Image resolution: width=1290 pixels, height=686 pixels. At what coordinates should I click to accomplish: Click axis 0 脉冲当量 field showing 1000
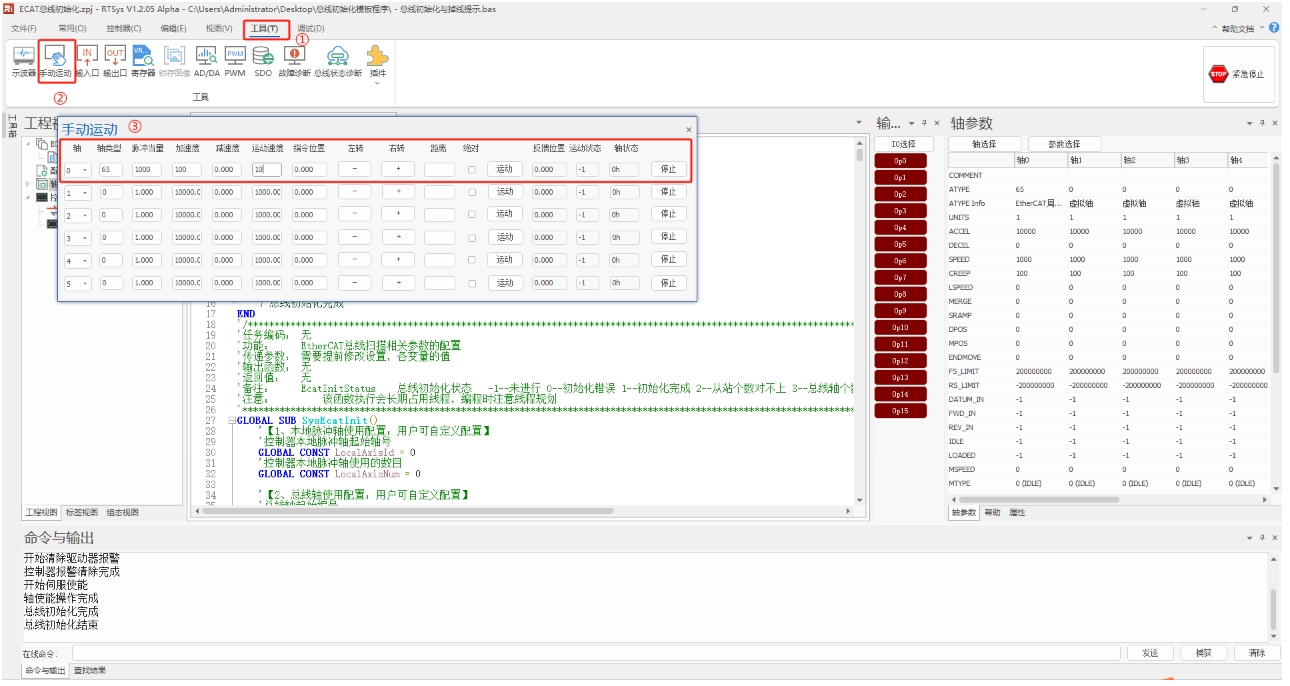click(x=146, y=170)
